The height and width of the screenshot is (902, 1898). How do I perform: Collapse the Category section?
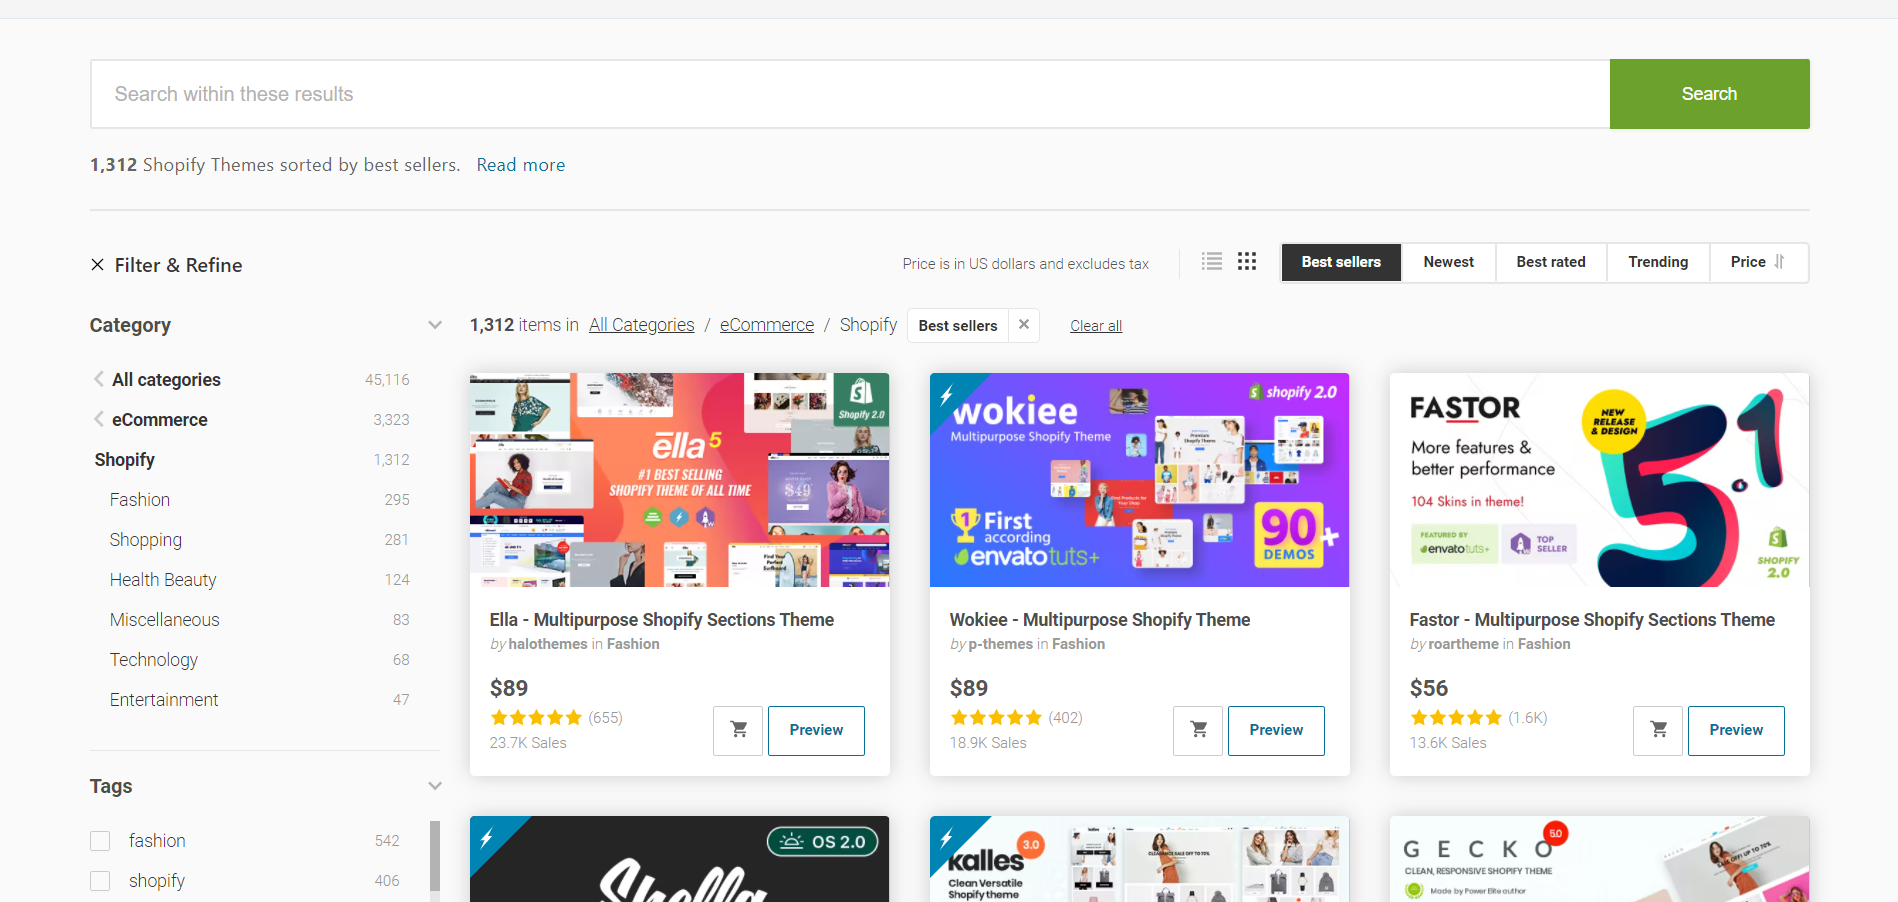[x=435, y=325]
